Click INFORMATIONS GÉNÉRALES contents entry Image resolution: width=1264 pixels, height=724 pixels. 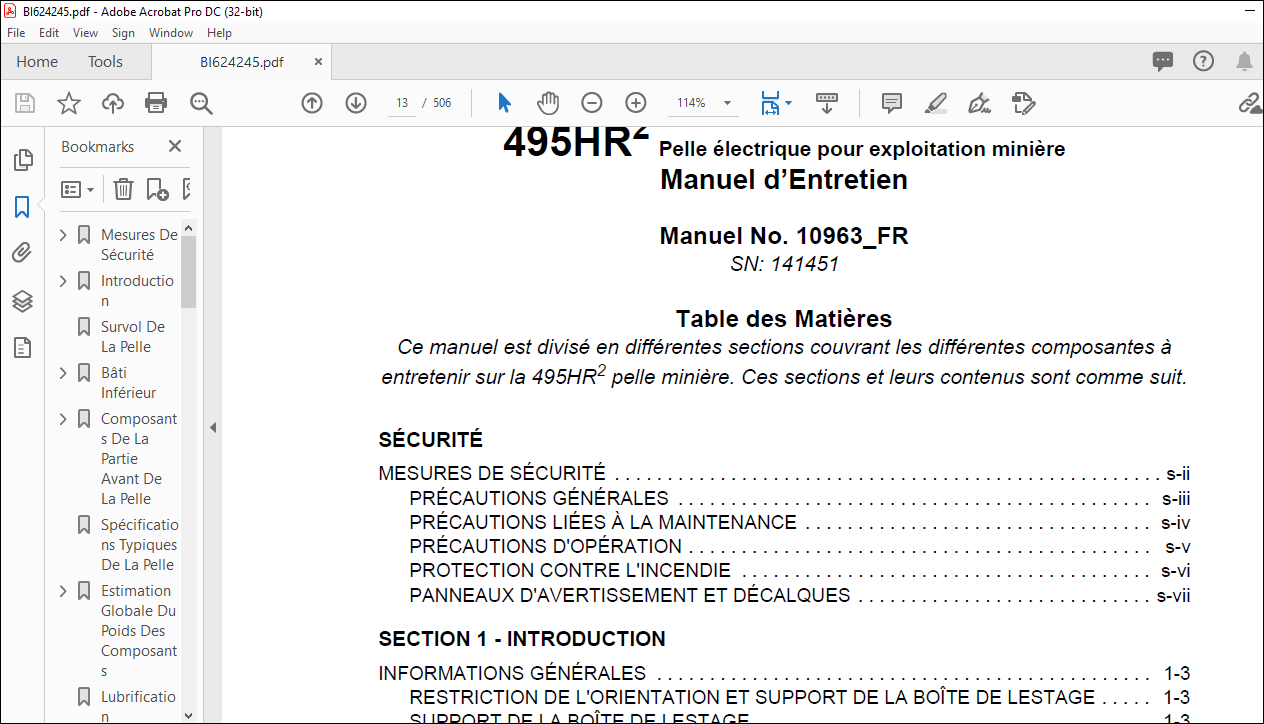tap(512, 673)
